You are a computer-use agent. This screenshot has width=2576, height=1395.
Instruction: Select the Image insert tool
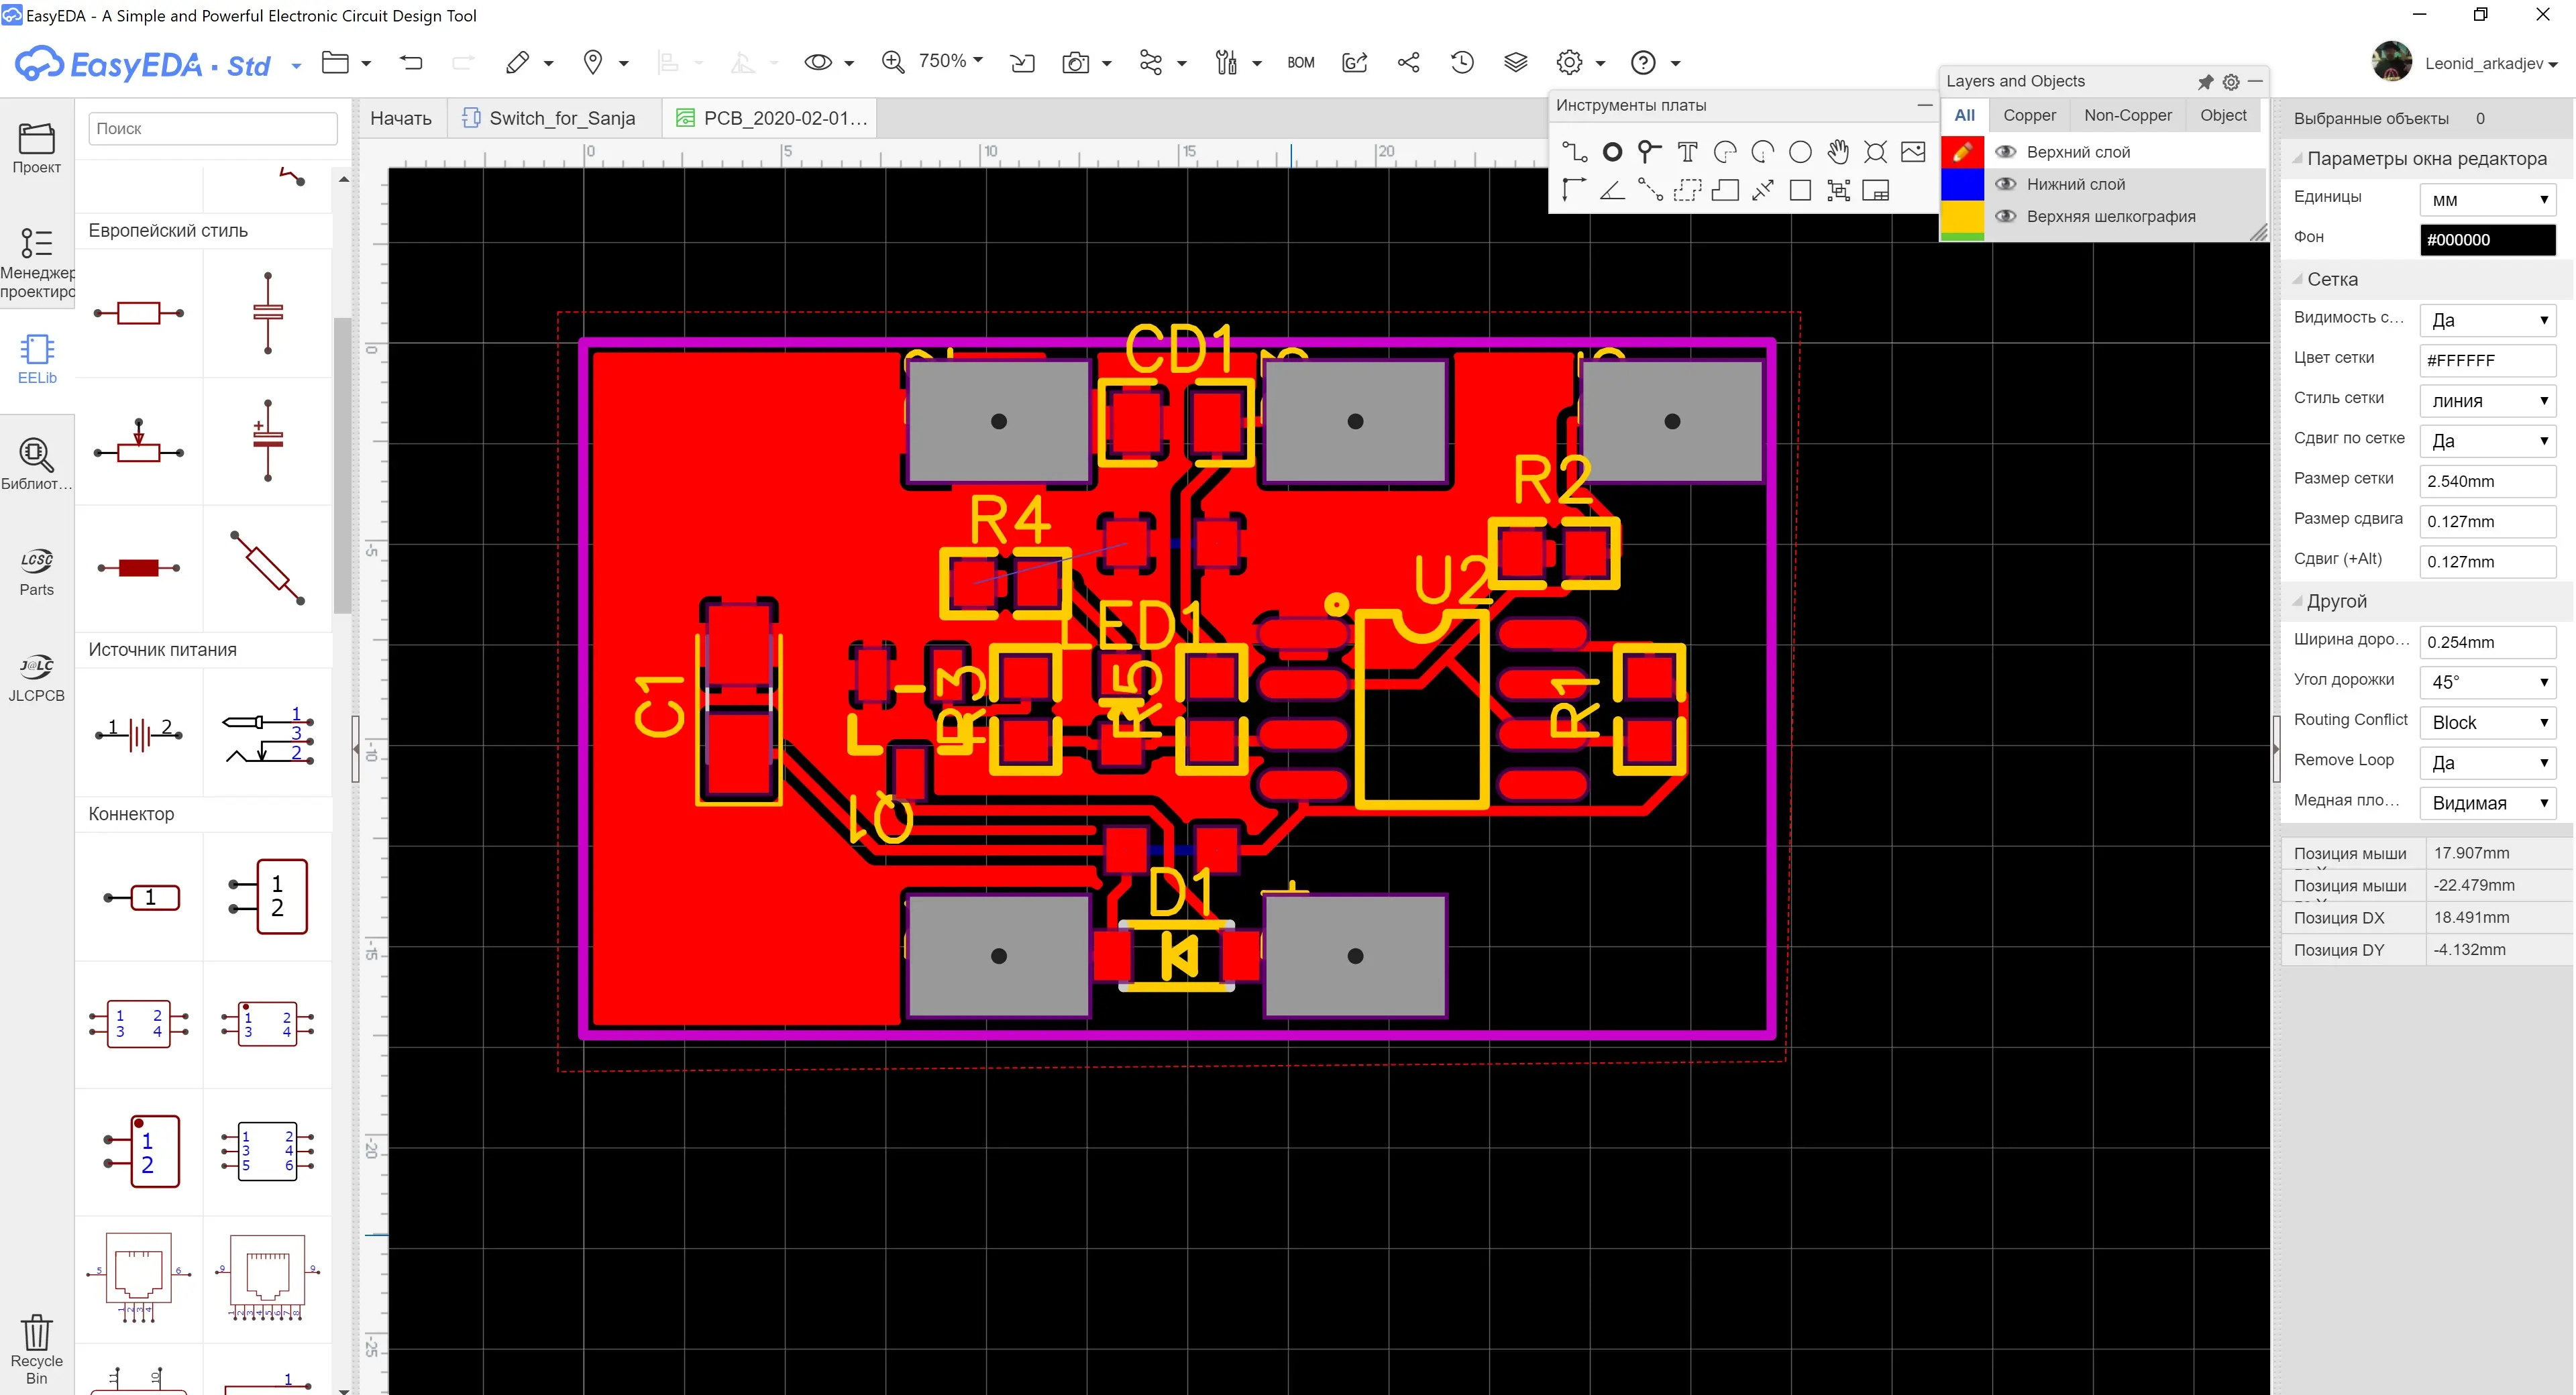click(1912, 152)
